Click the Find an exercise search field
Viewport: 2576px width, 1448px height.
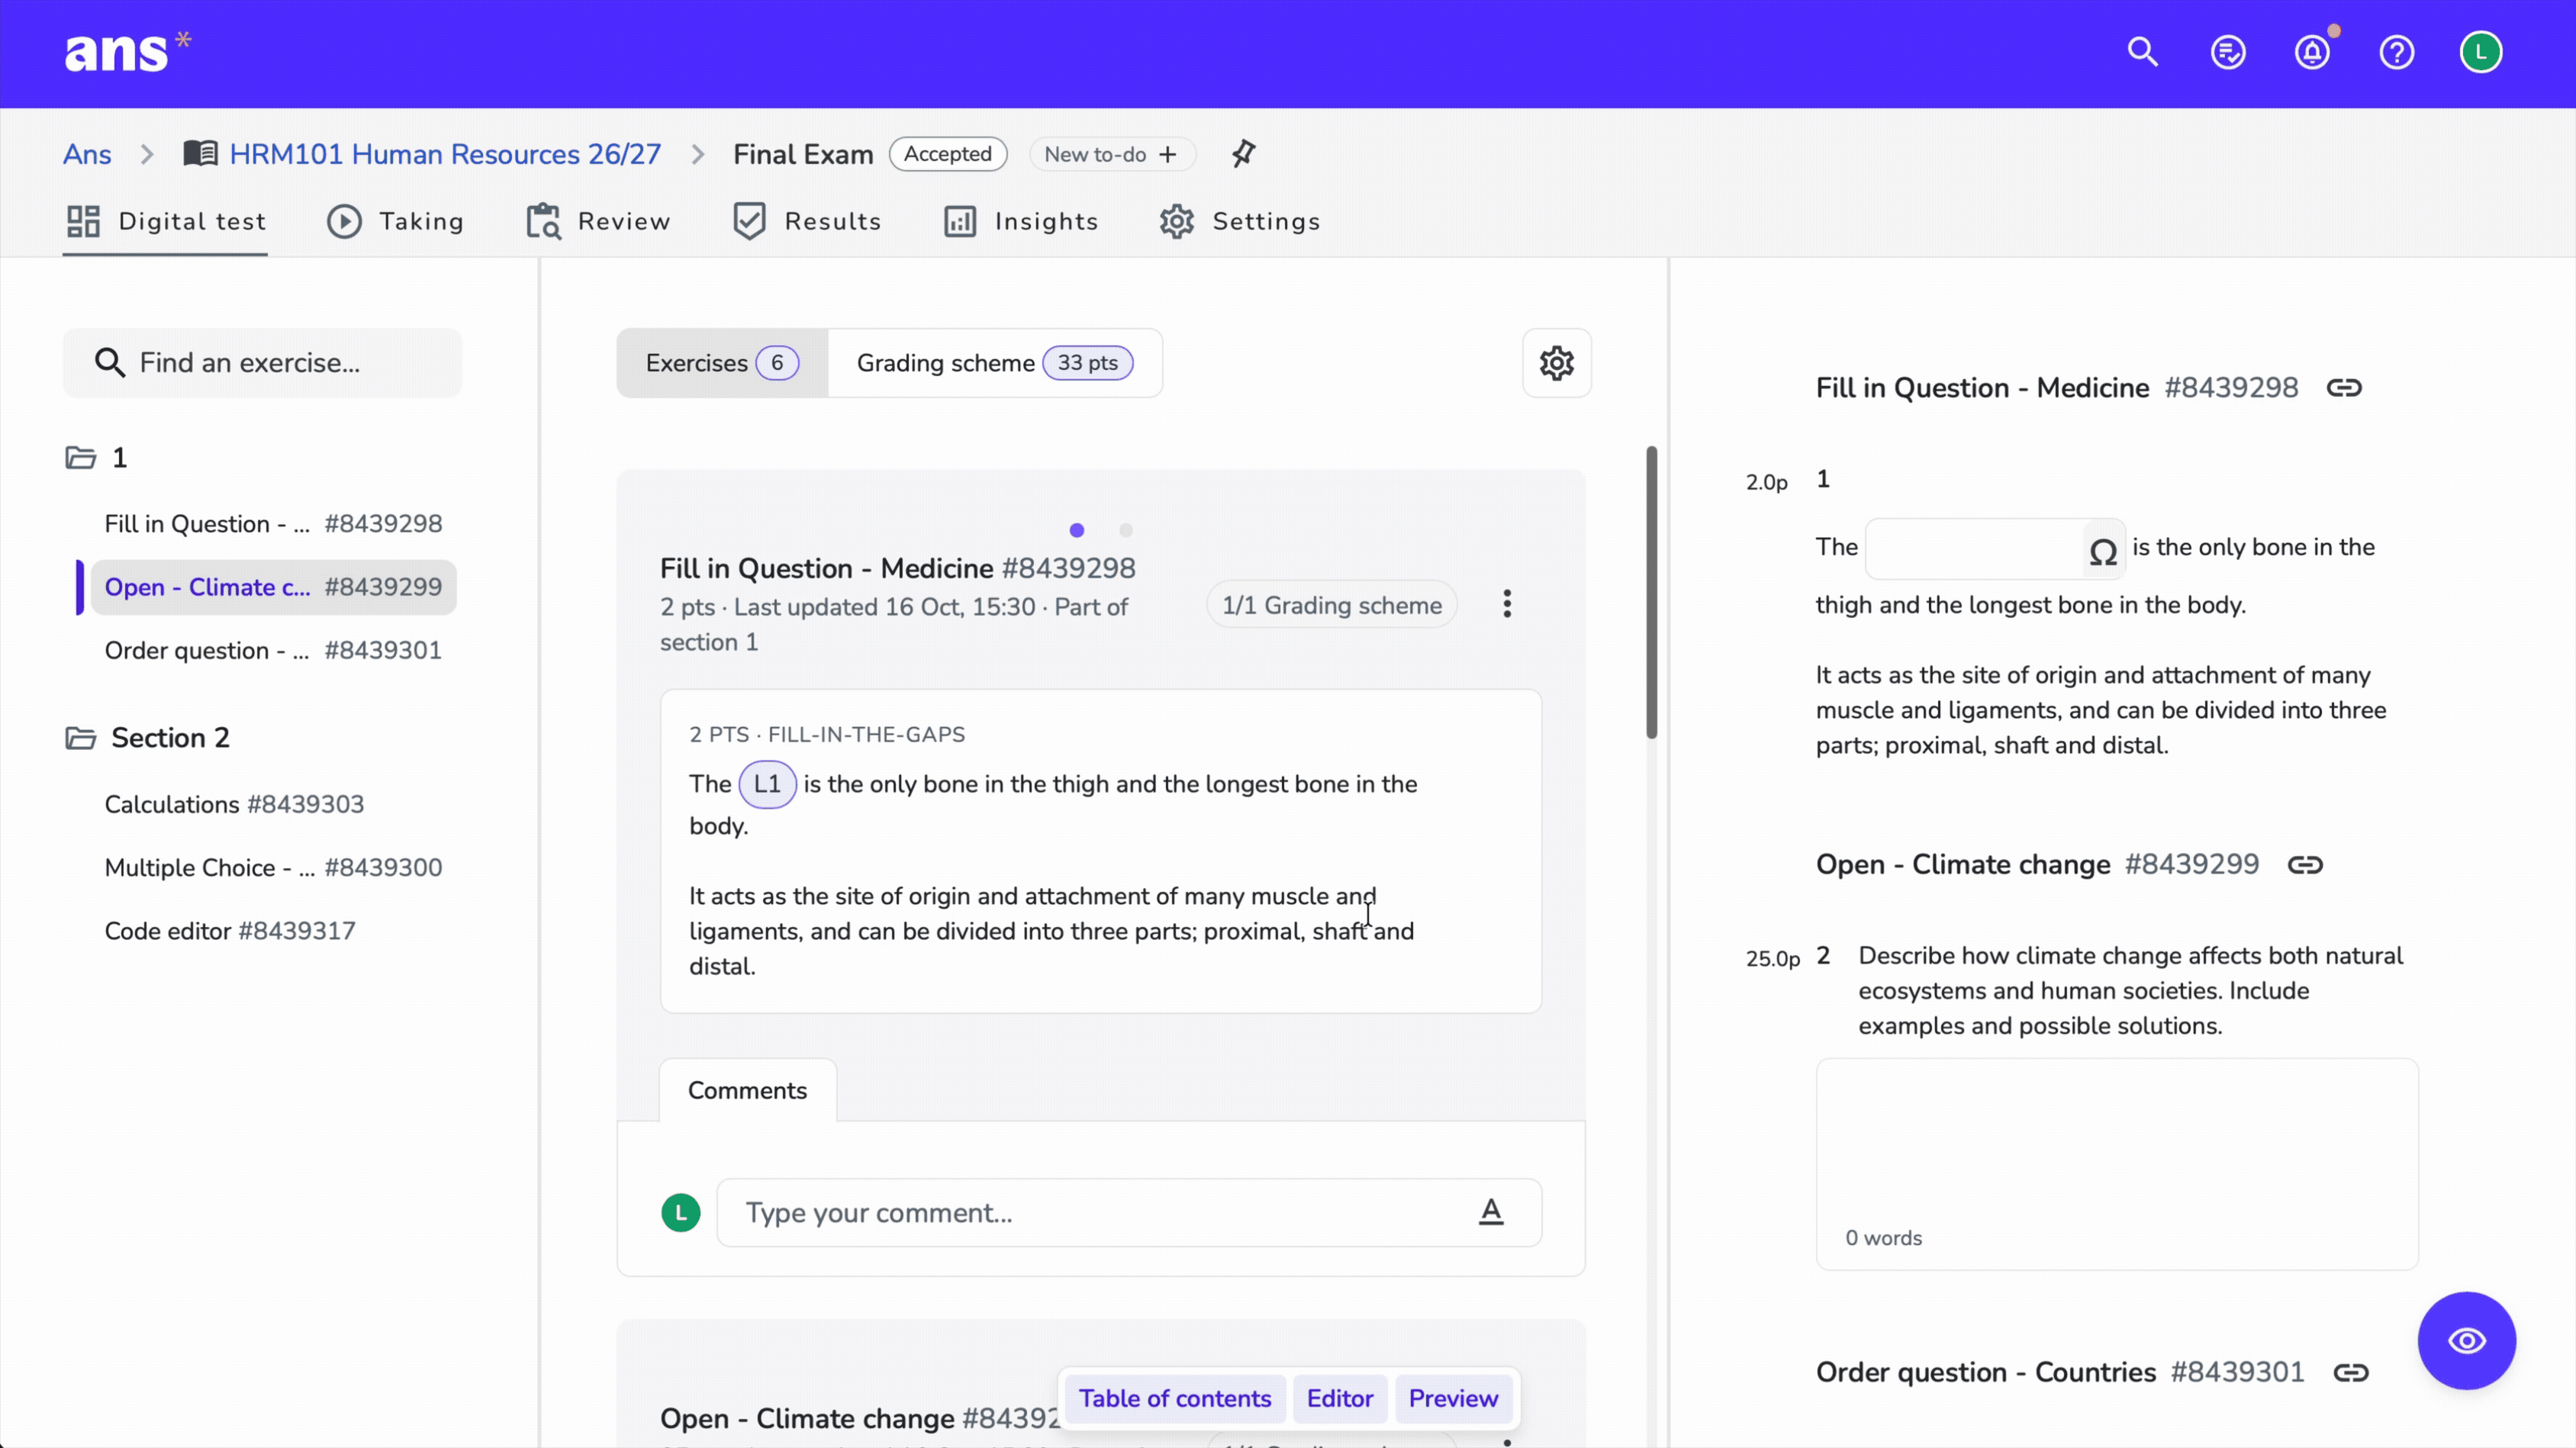[263, 363]
